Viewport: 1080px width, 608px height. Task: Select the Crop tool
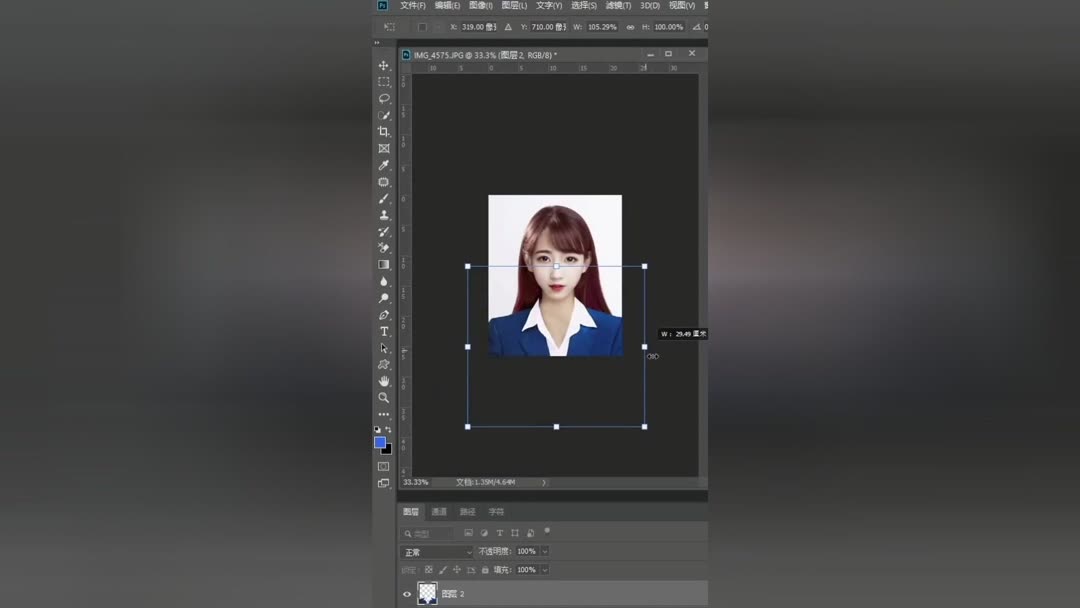(x=384, y=130)
